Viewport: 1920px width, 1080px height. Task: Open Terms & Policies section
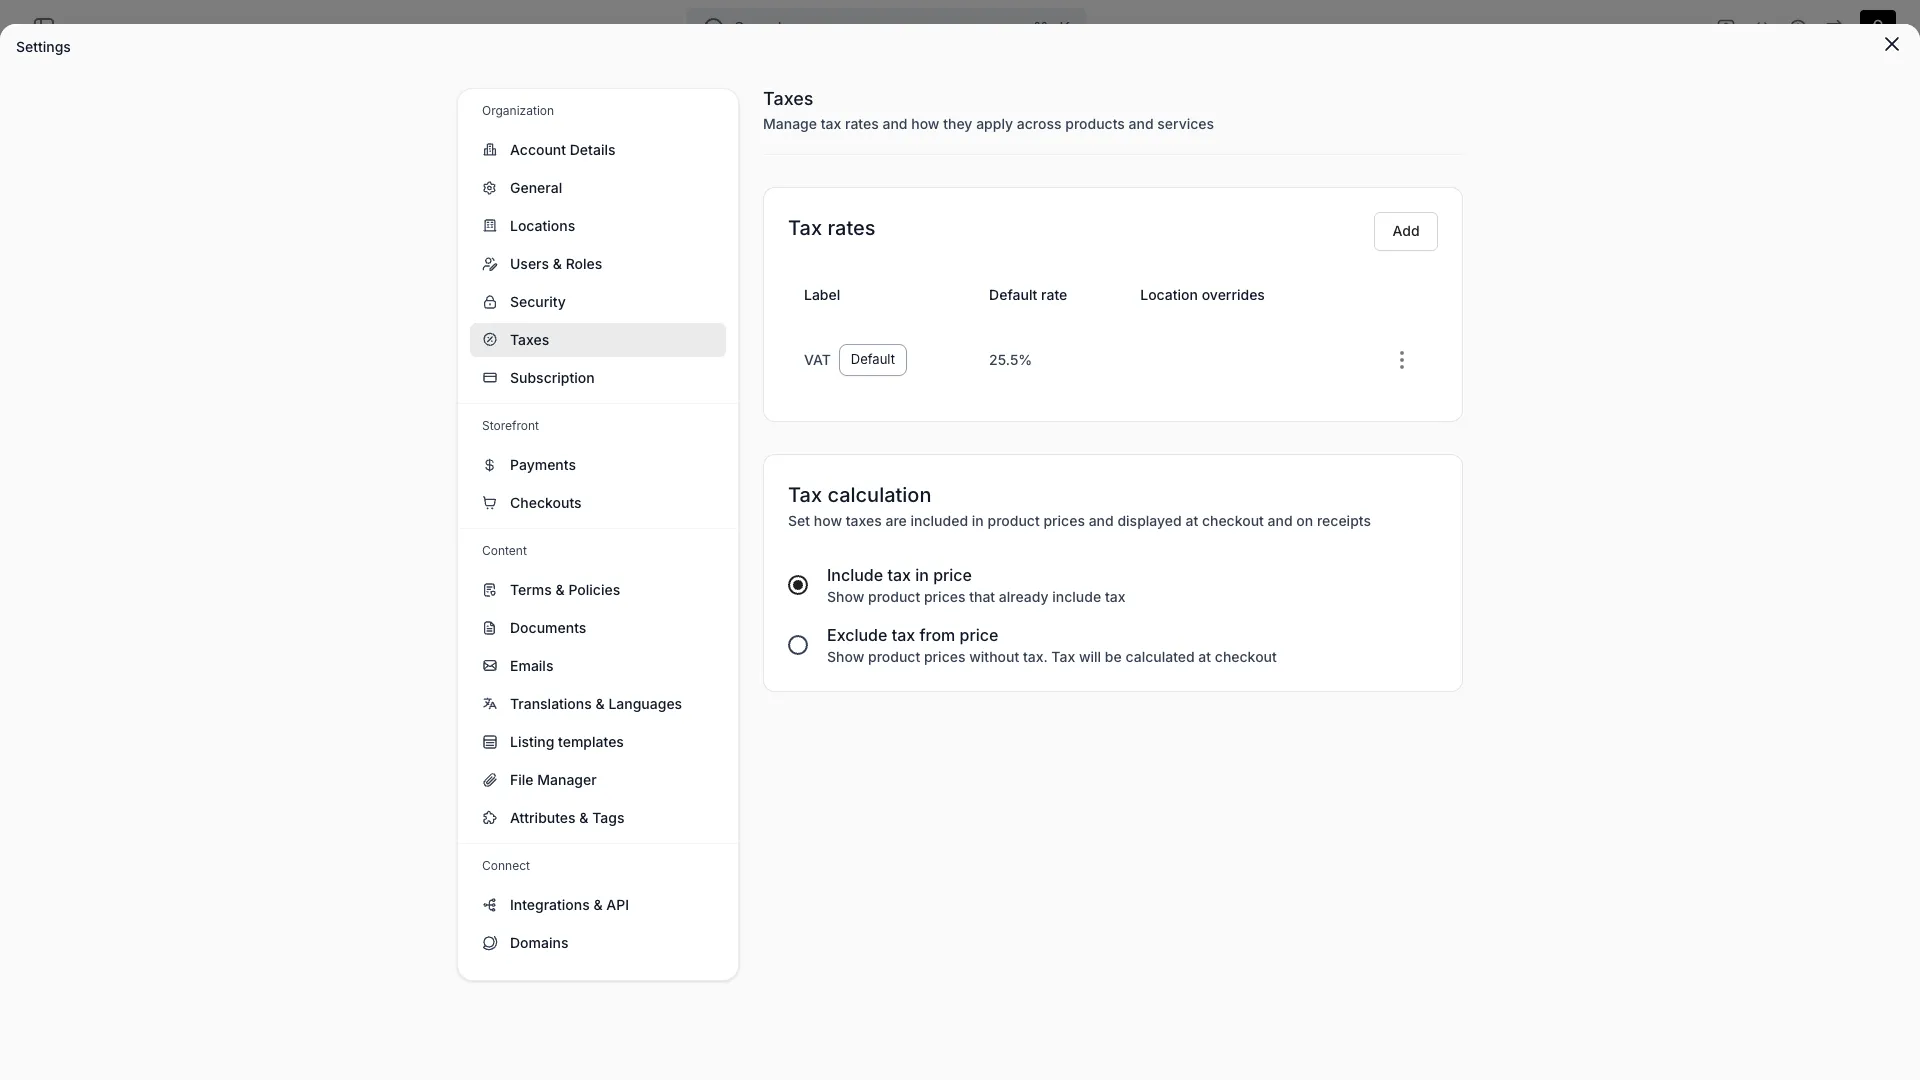(598, 590)
